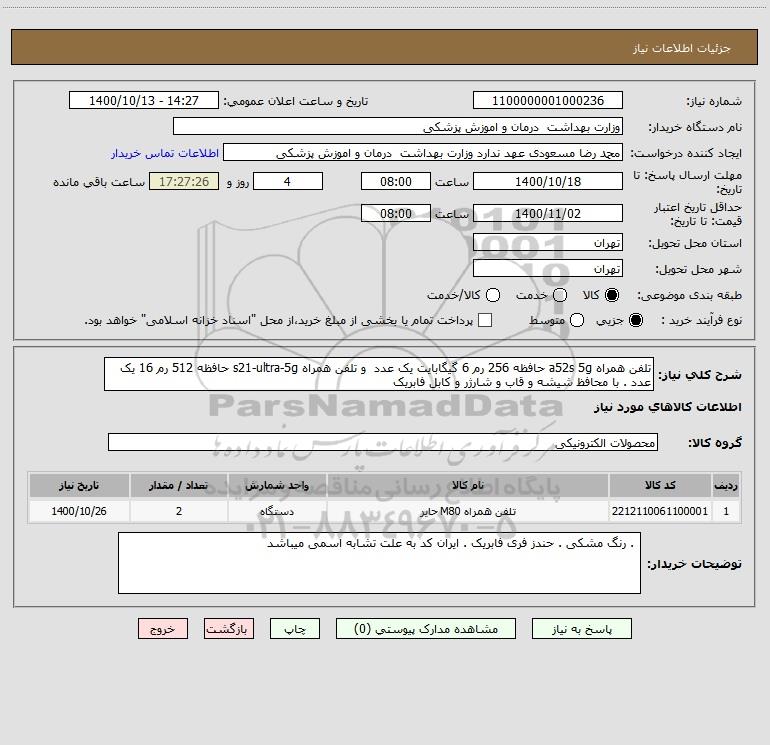Viewport: 770px width, 745px height.
Task: Click the request creator name field
Action: coord(423,152)
